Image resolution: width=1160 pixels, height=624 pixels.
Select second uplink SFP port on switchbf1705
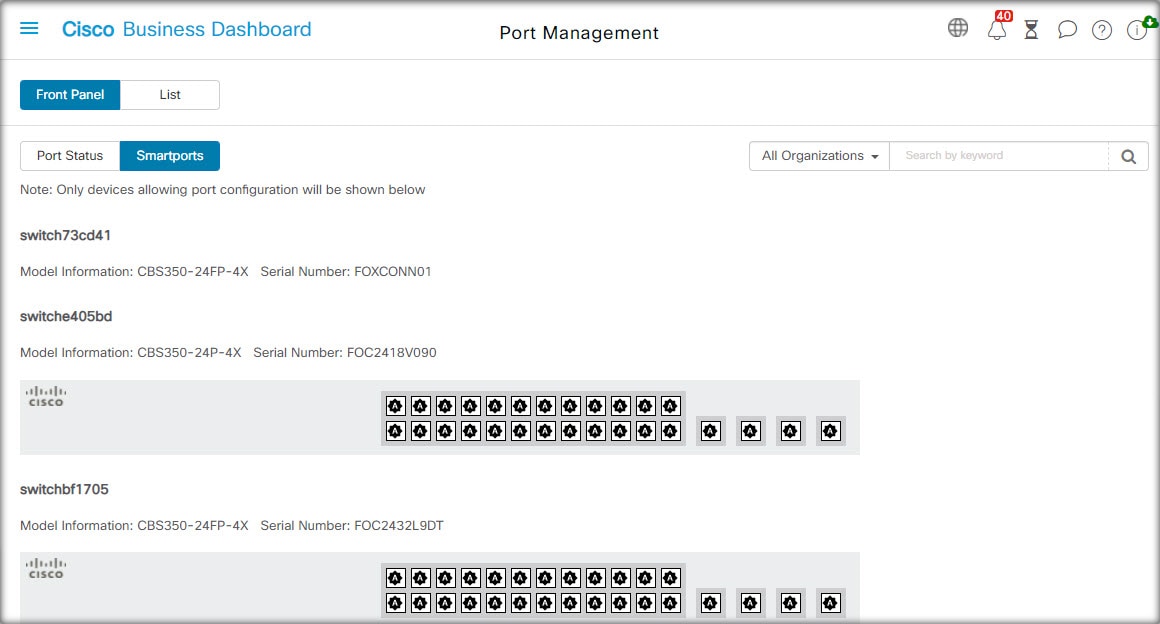750,603
